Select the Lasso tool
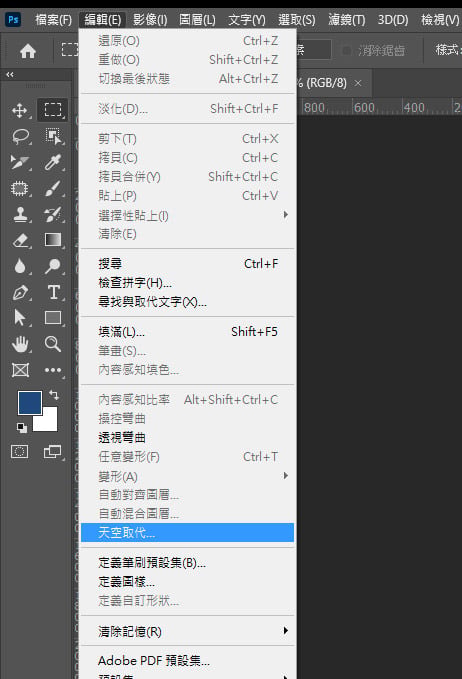 point(20,136)
